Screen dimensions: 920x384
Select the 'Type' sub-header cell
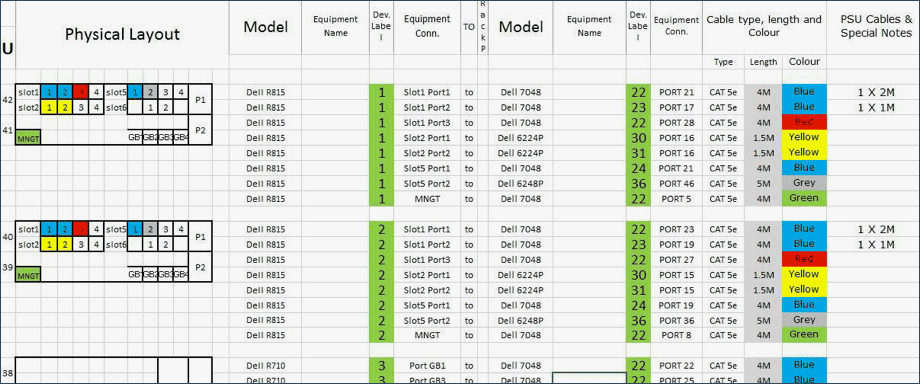(723, 62)
